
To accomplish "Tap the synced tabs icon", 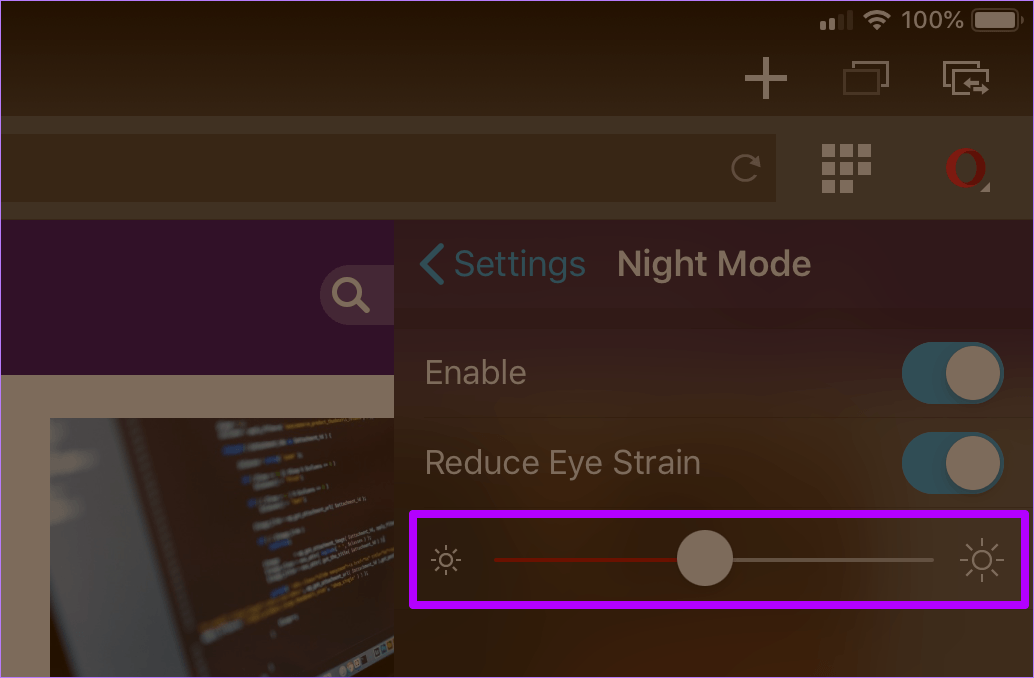I will (x=966, y=78).
